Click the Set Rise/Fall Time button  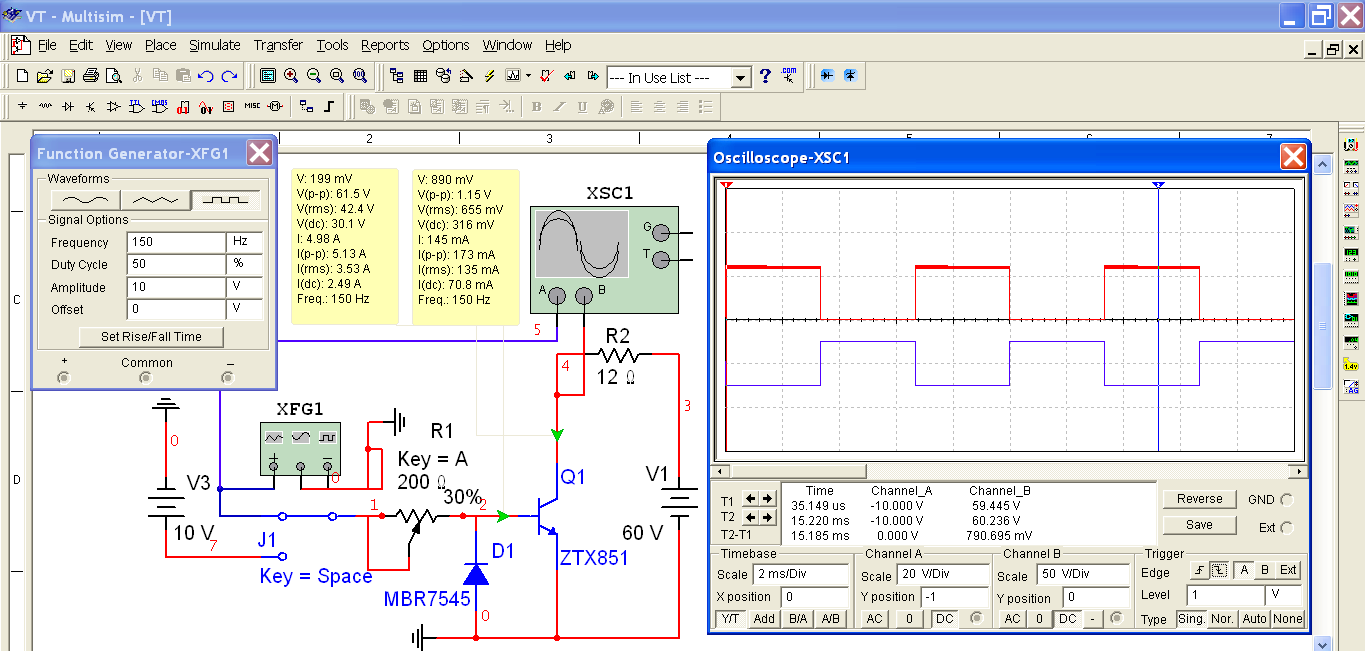[x=151, y=337]
